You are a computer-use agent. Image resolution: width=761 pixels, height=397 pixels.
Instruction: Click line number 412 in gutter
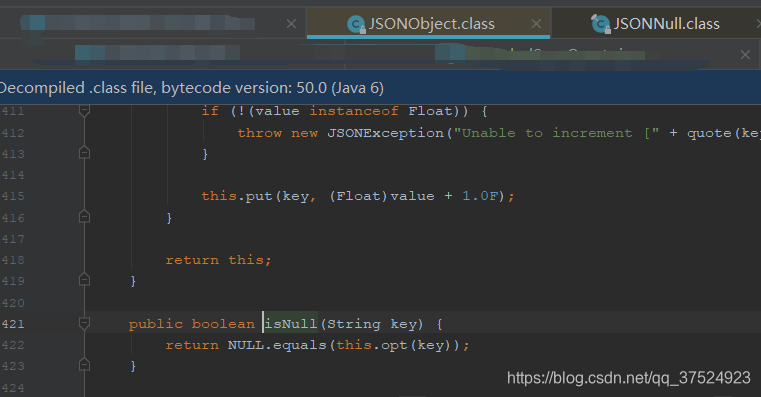point(13,133)
